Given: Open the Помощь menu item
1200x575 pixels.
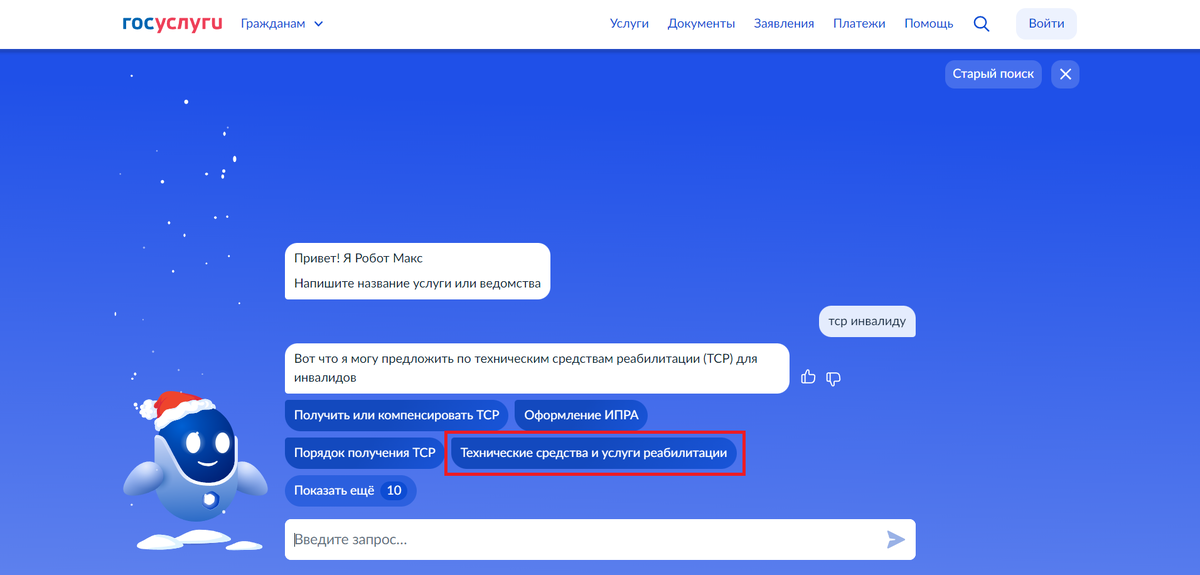Looking at the screenshot, I should [929, 23].
